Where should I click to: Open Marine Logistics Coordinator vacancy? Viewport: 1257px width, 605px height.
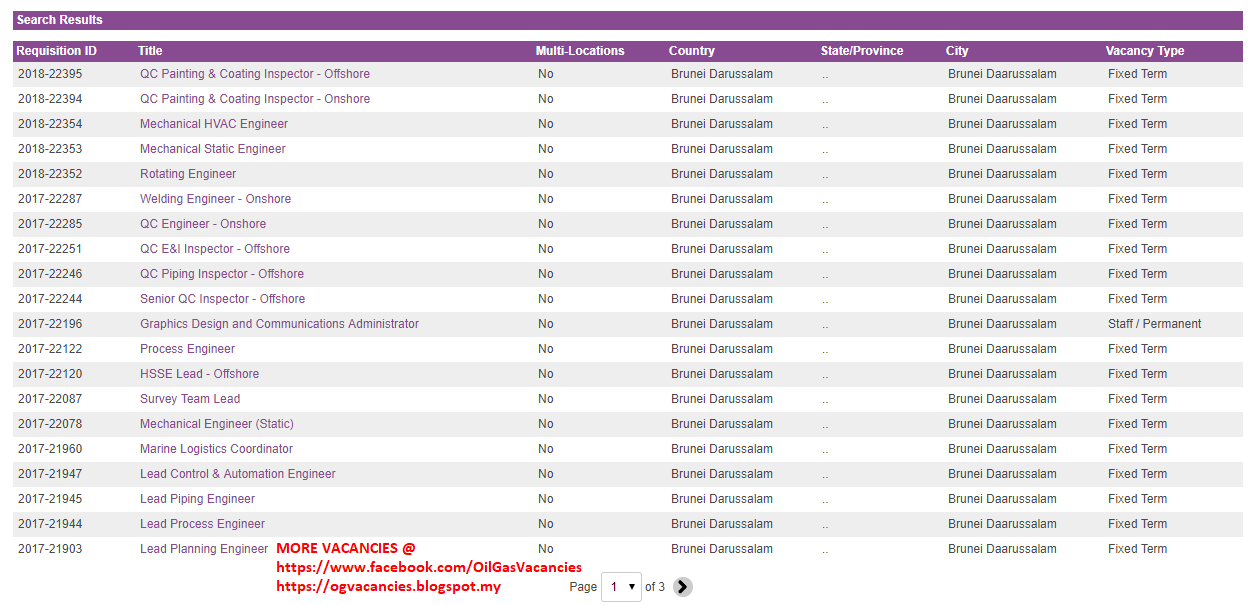coord(217,449)
